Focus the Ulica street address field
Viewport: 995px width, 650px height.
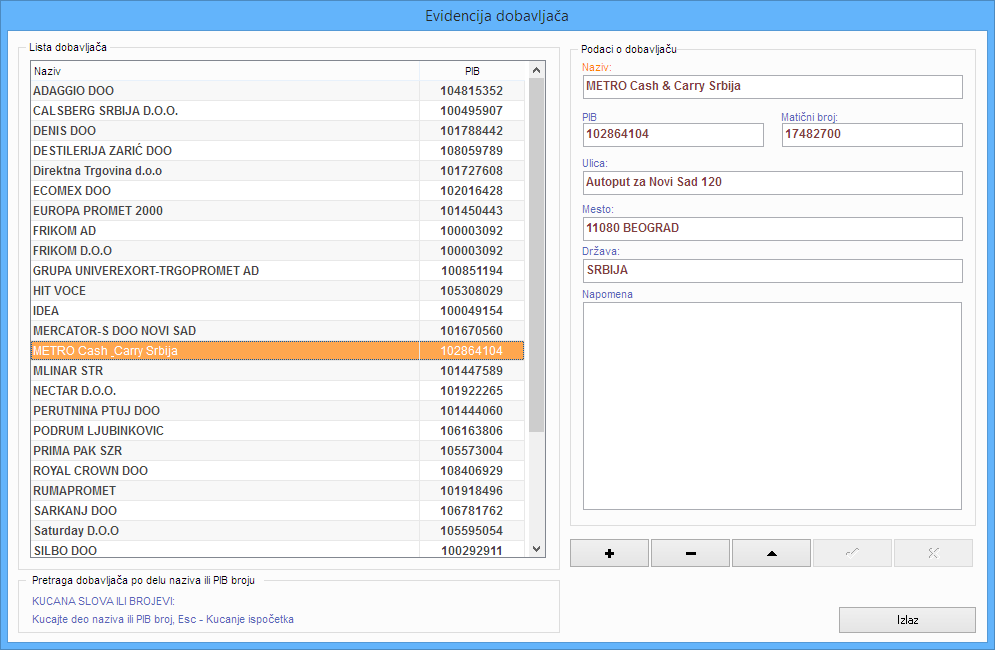(x=771, y=183)
